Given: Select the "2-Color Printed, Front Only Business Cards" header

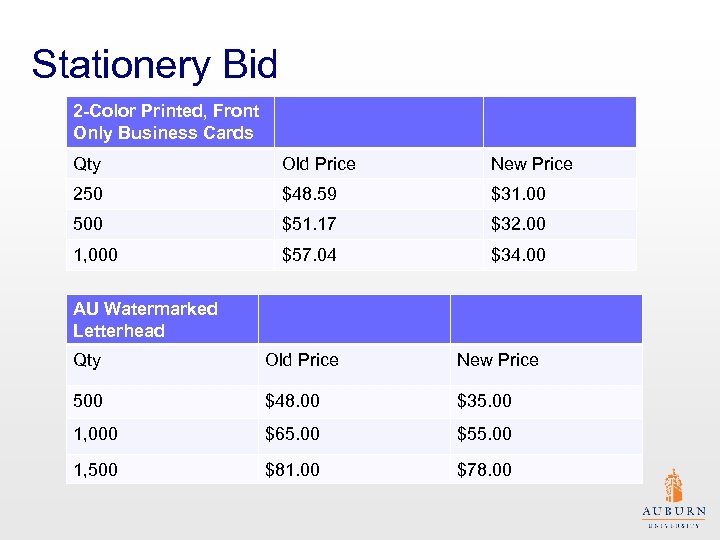Looking at the screenshot, I should pyautogui.click(x=166, y=122).
